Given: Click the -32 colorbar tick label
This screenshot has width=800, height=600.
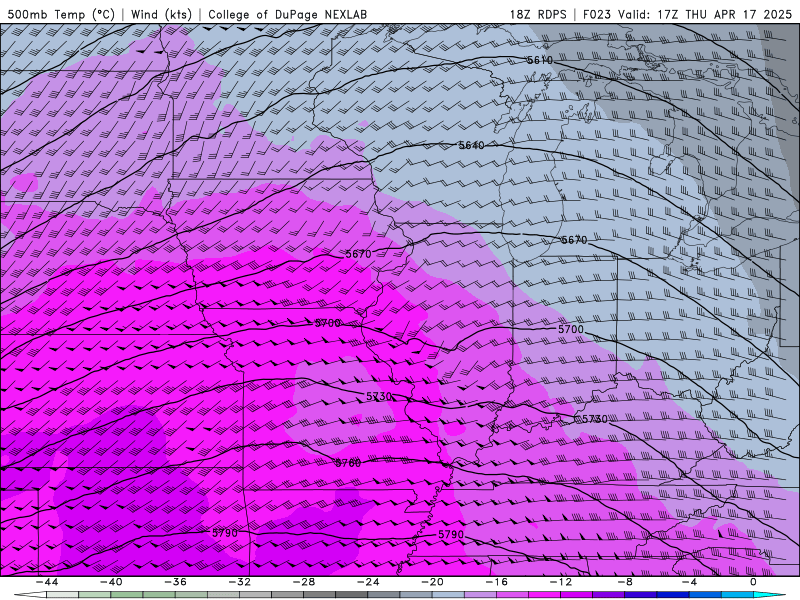Looking at the screenshot, I should click(239, 582).
